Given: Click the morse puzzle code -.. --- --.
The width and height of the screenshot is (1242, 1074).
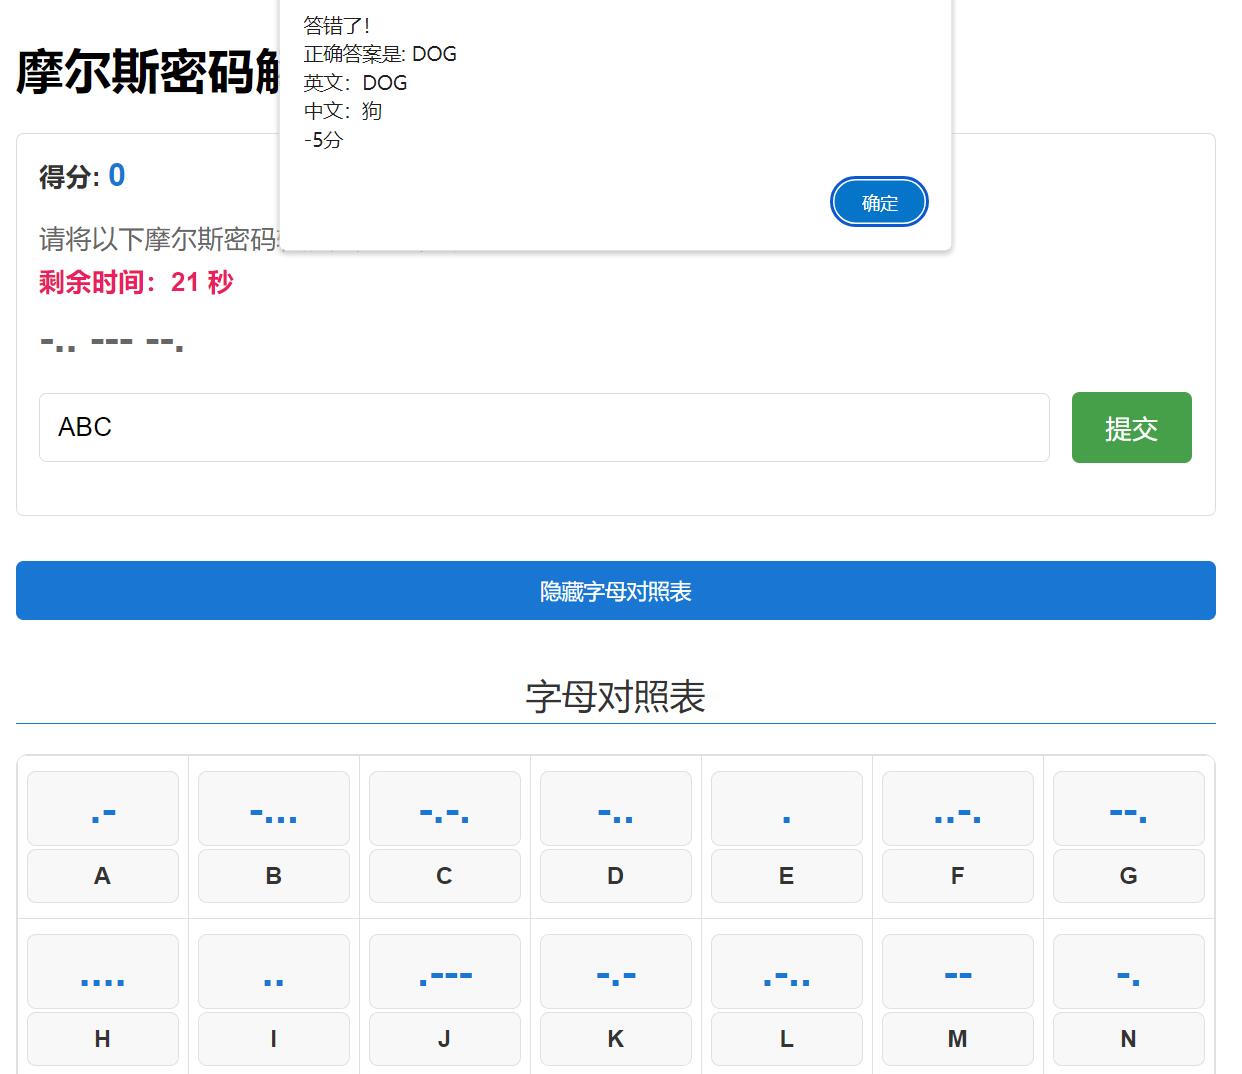Looking at the screenshot, I should (x=112, y=342).
